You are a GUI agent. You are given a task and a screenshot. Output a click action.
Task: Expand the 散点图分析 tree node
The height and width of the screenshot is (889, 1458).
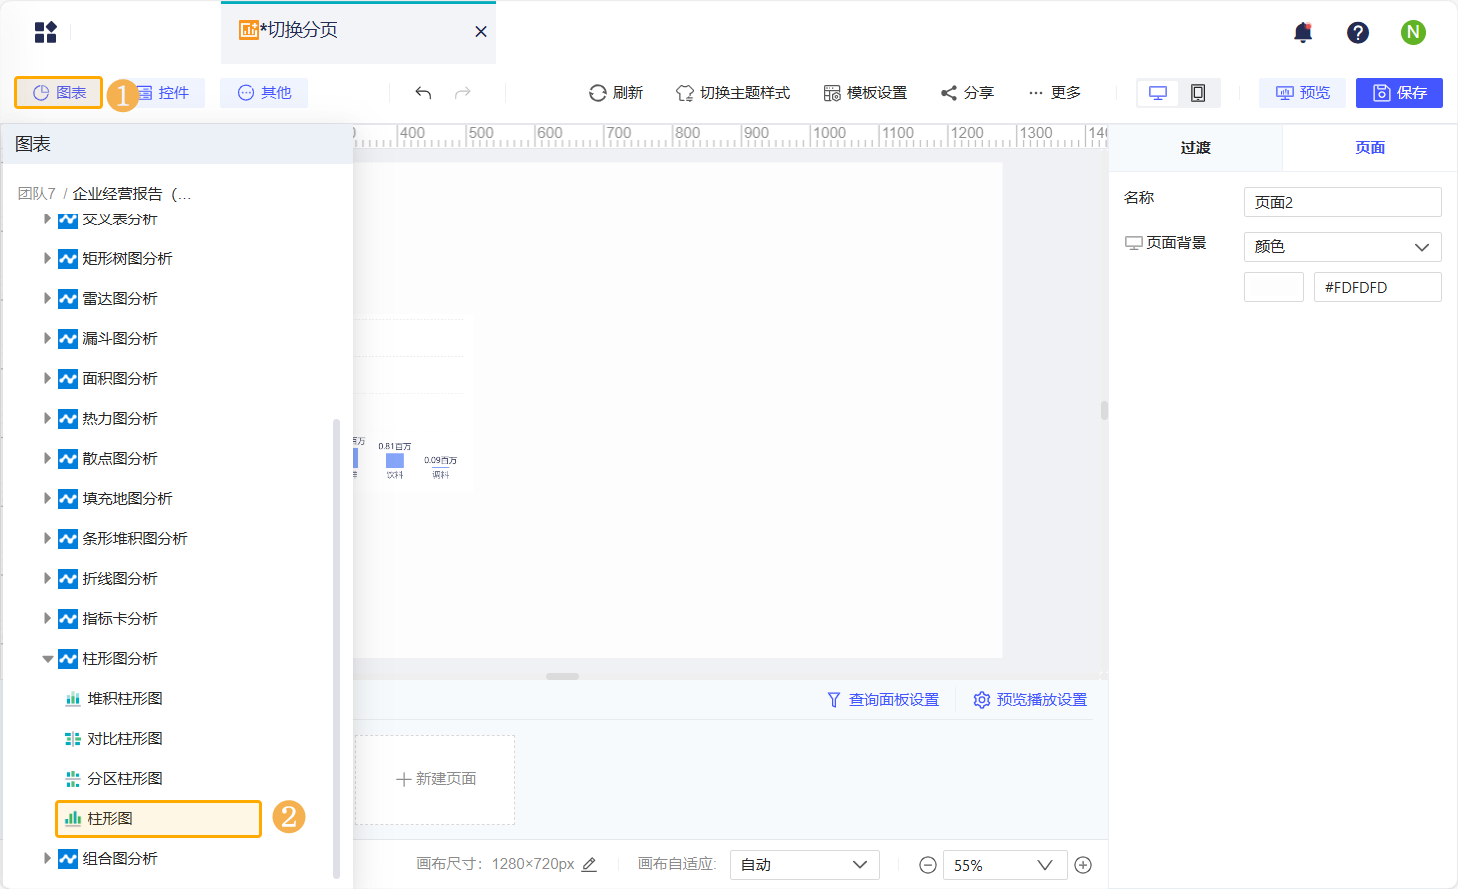pos(47,458)
